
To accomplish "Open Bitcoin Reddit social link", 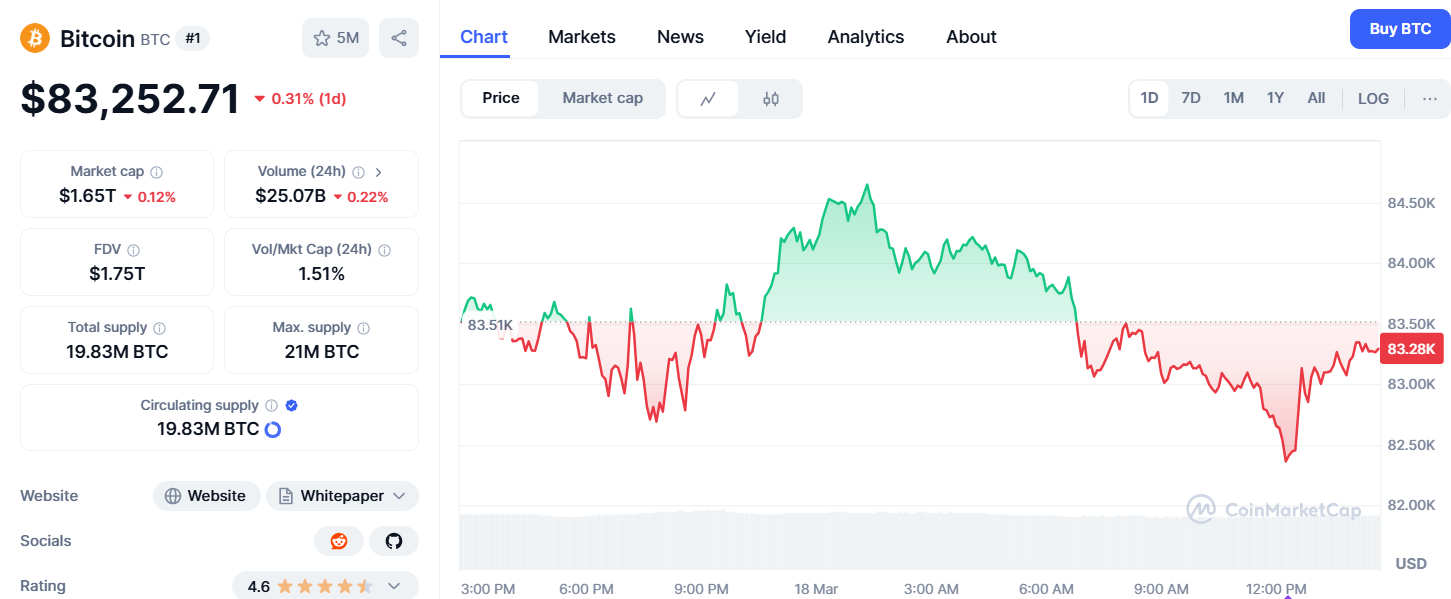I will pyautogui.click(x=339, y=541).
